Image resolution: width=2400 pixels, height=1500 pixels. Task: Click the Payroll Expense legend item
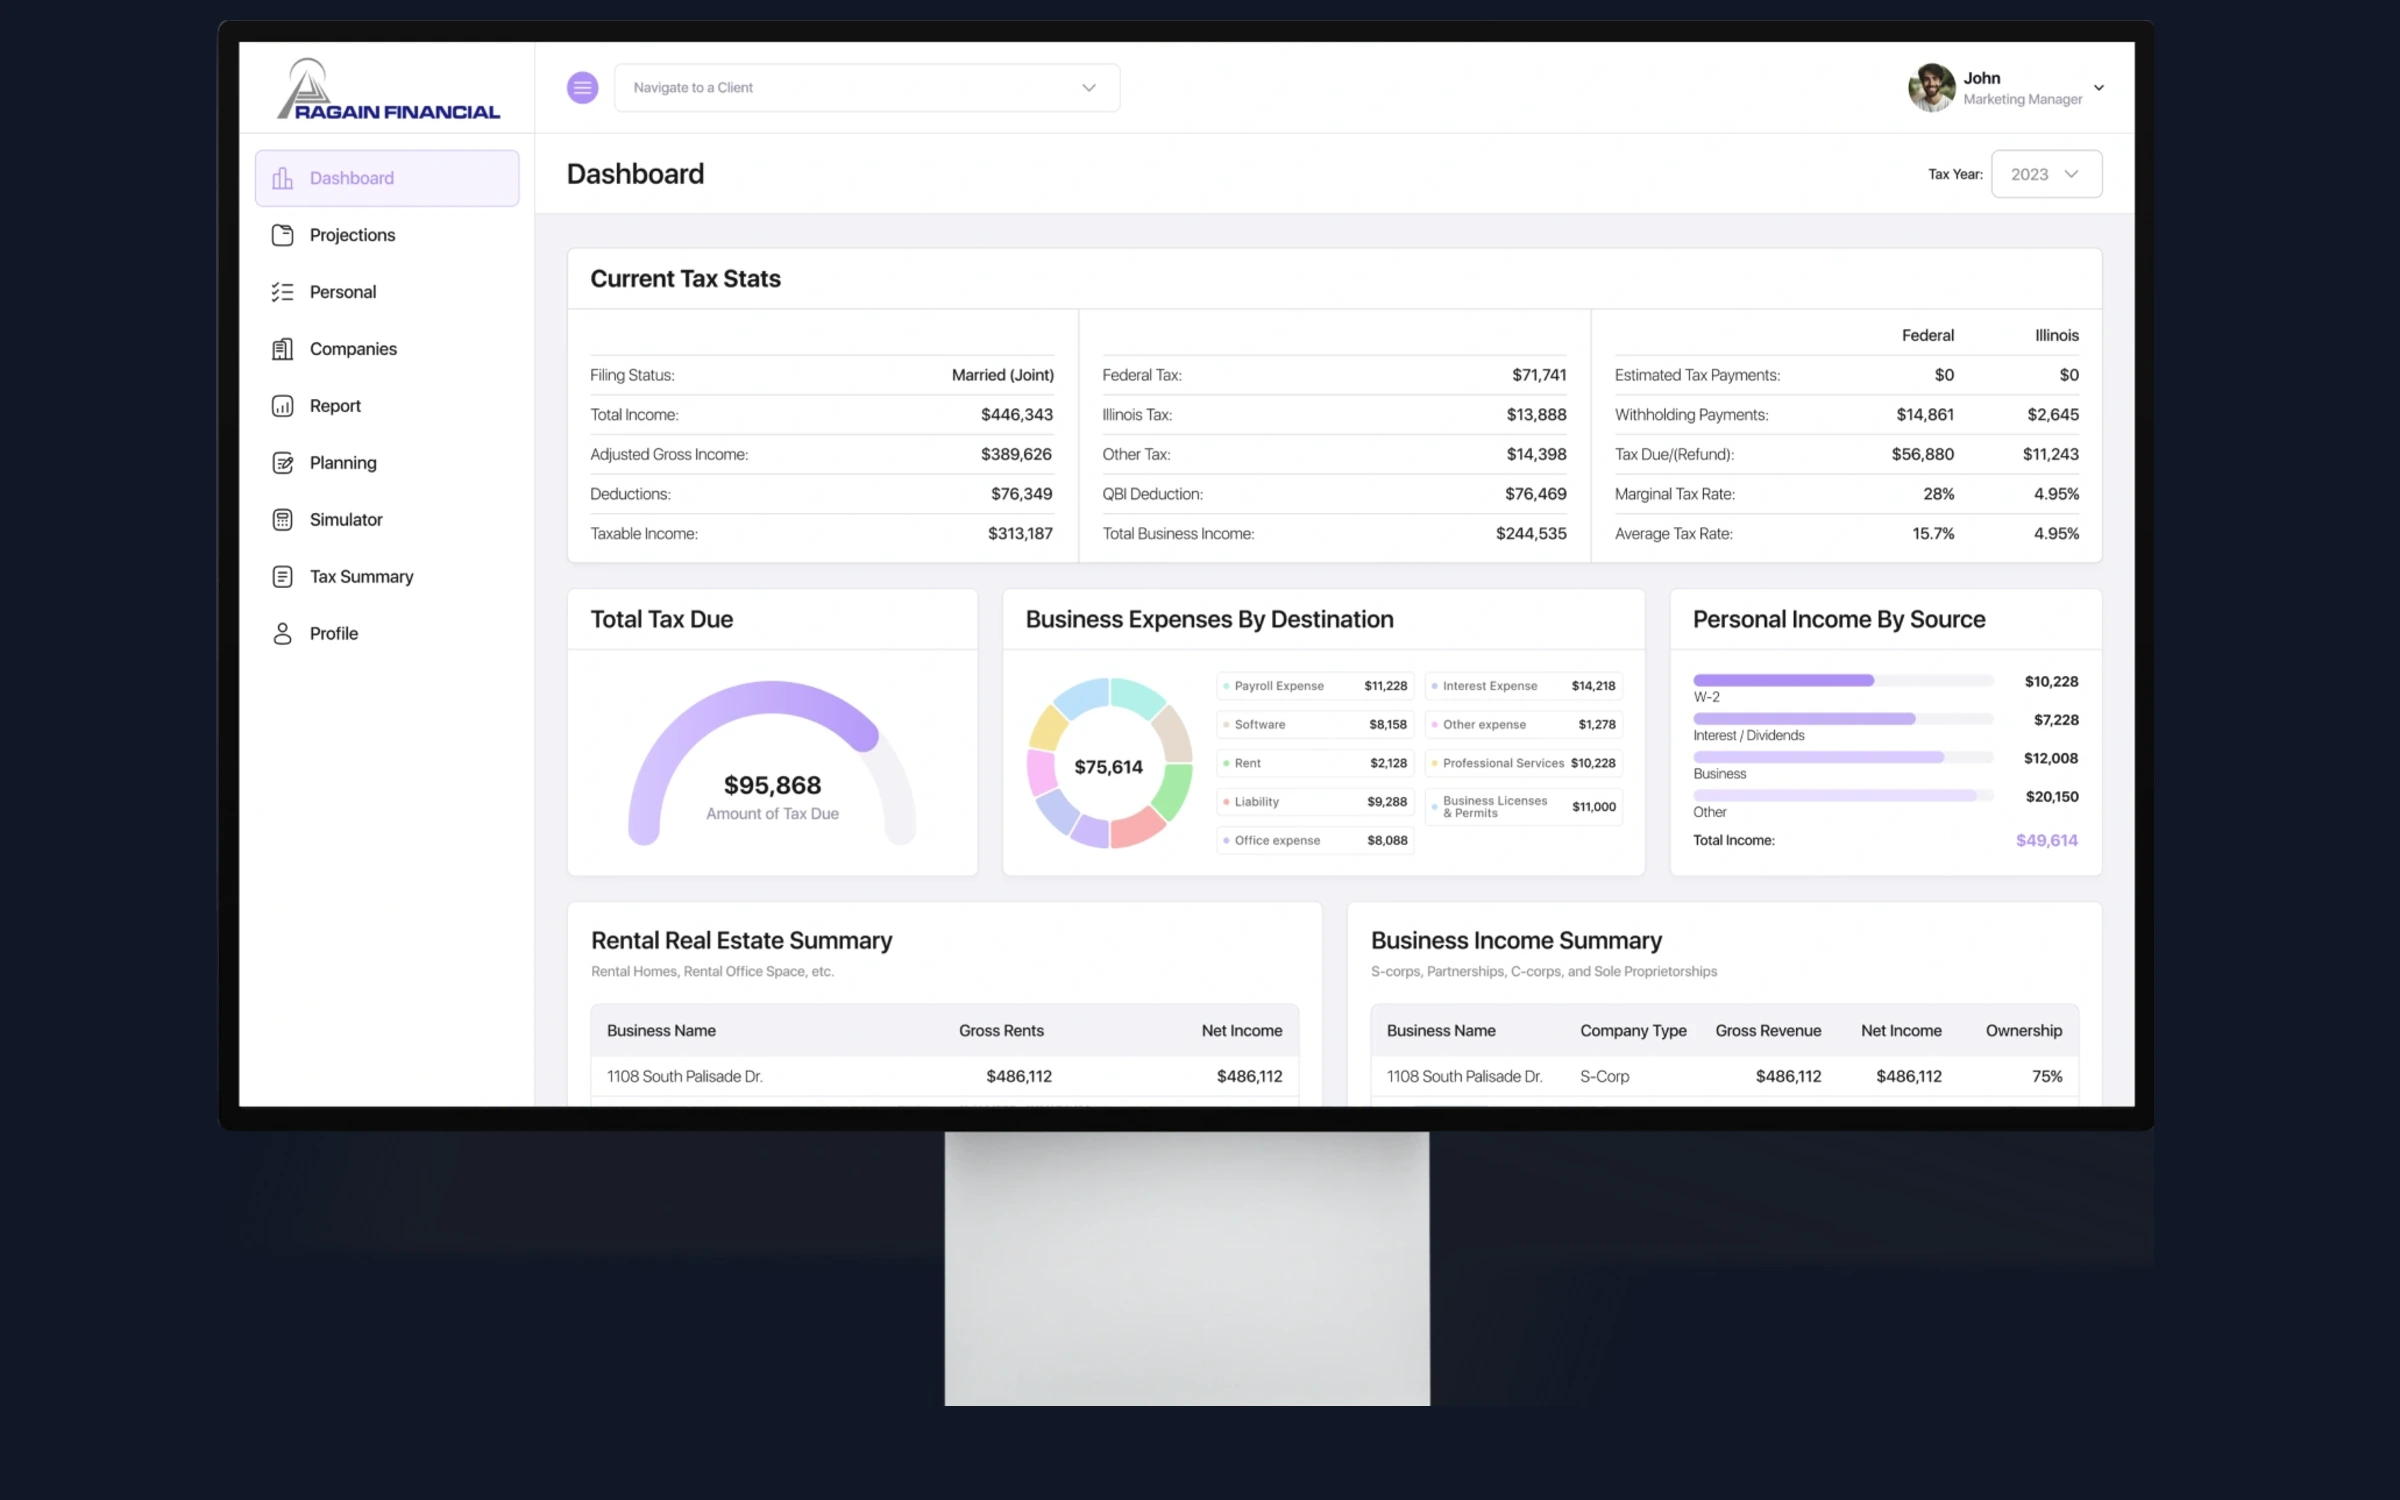point(1315,686)
